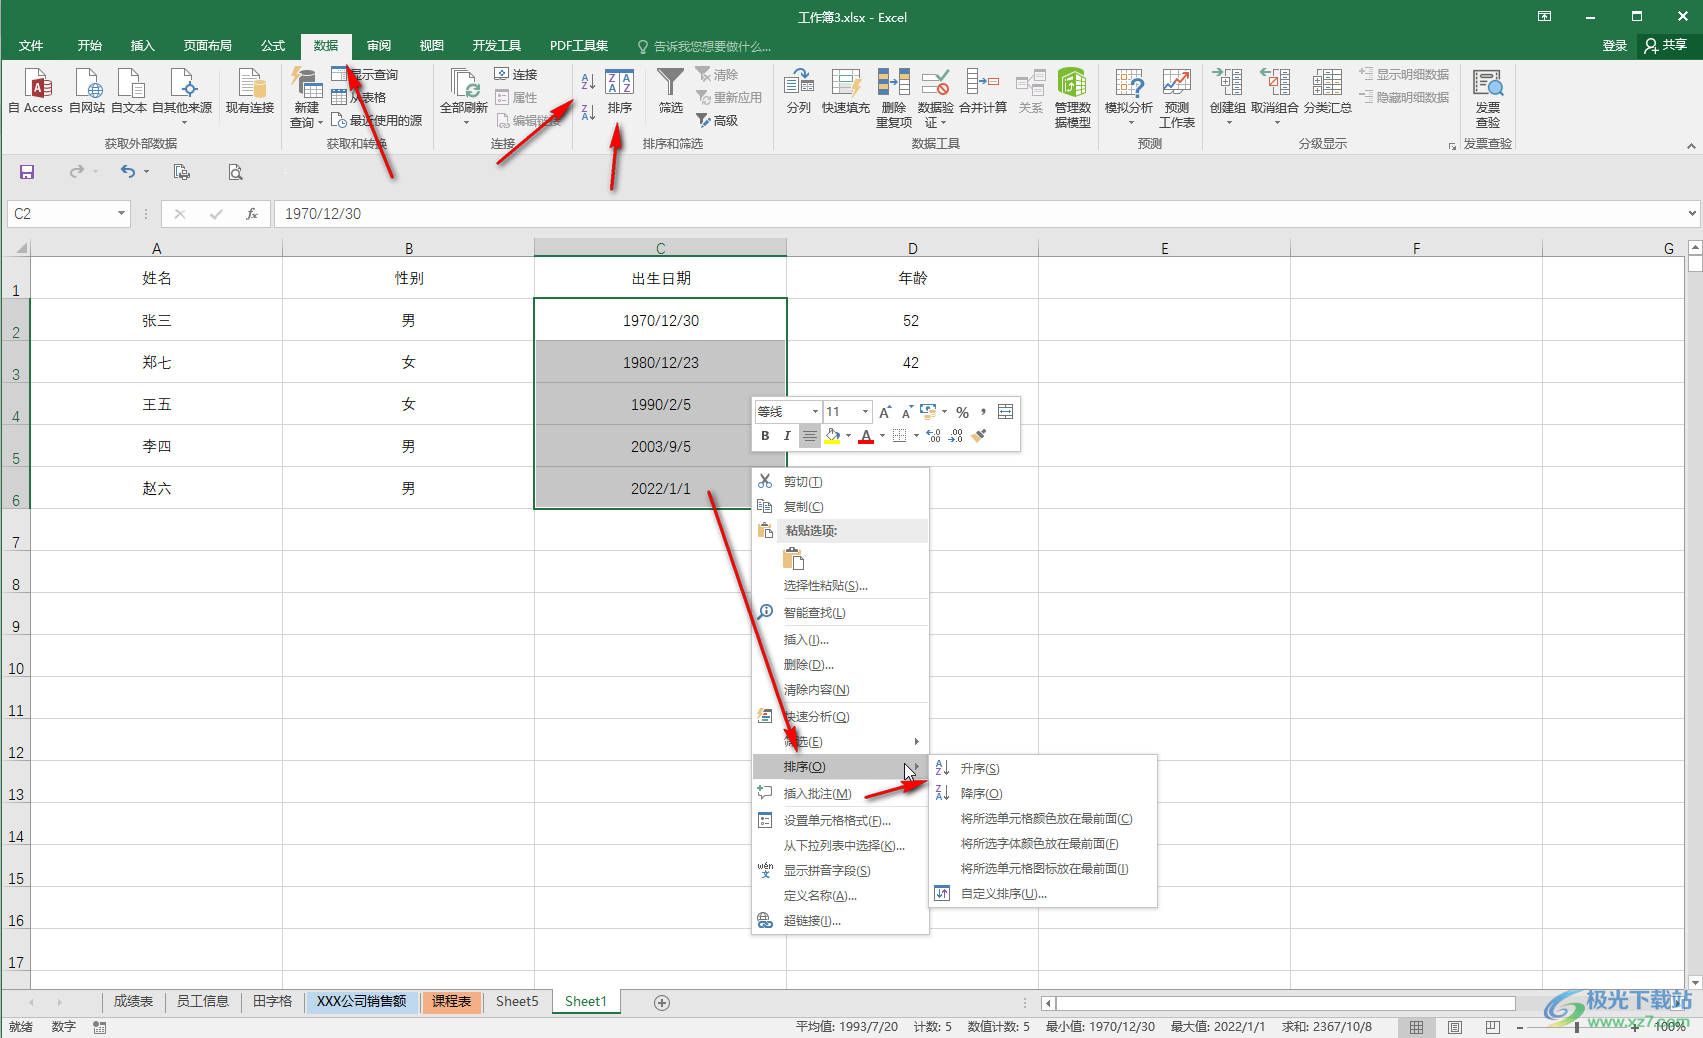Screen dimensions: 1703x1038
Task: Run Flash Fill (快速填充)
Action: (846, 92)
